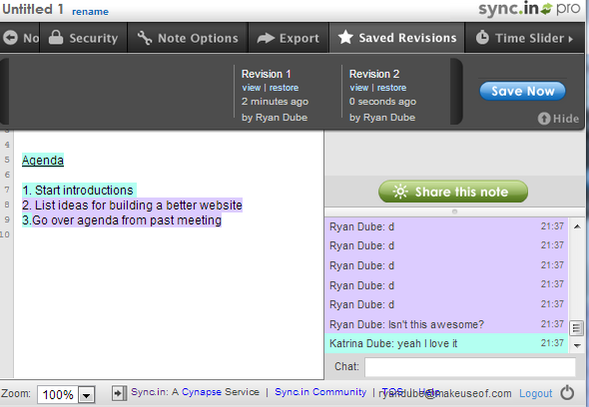Click the Chat input field

point(470,366)
